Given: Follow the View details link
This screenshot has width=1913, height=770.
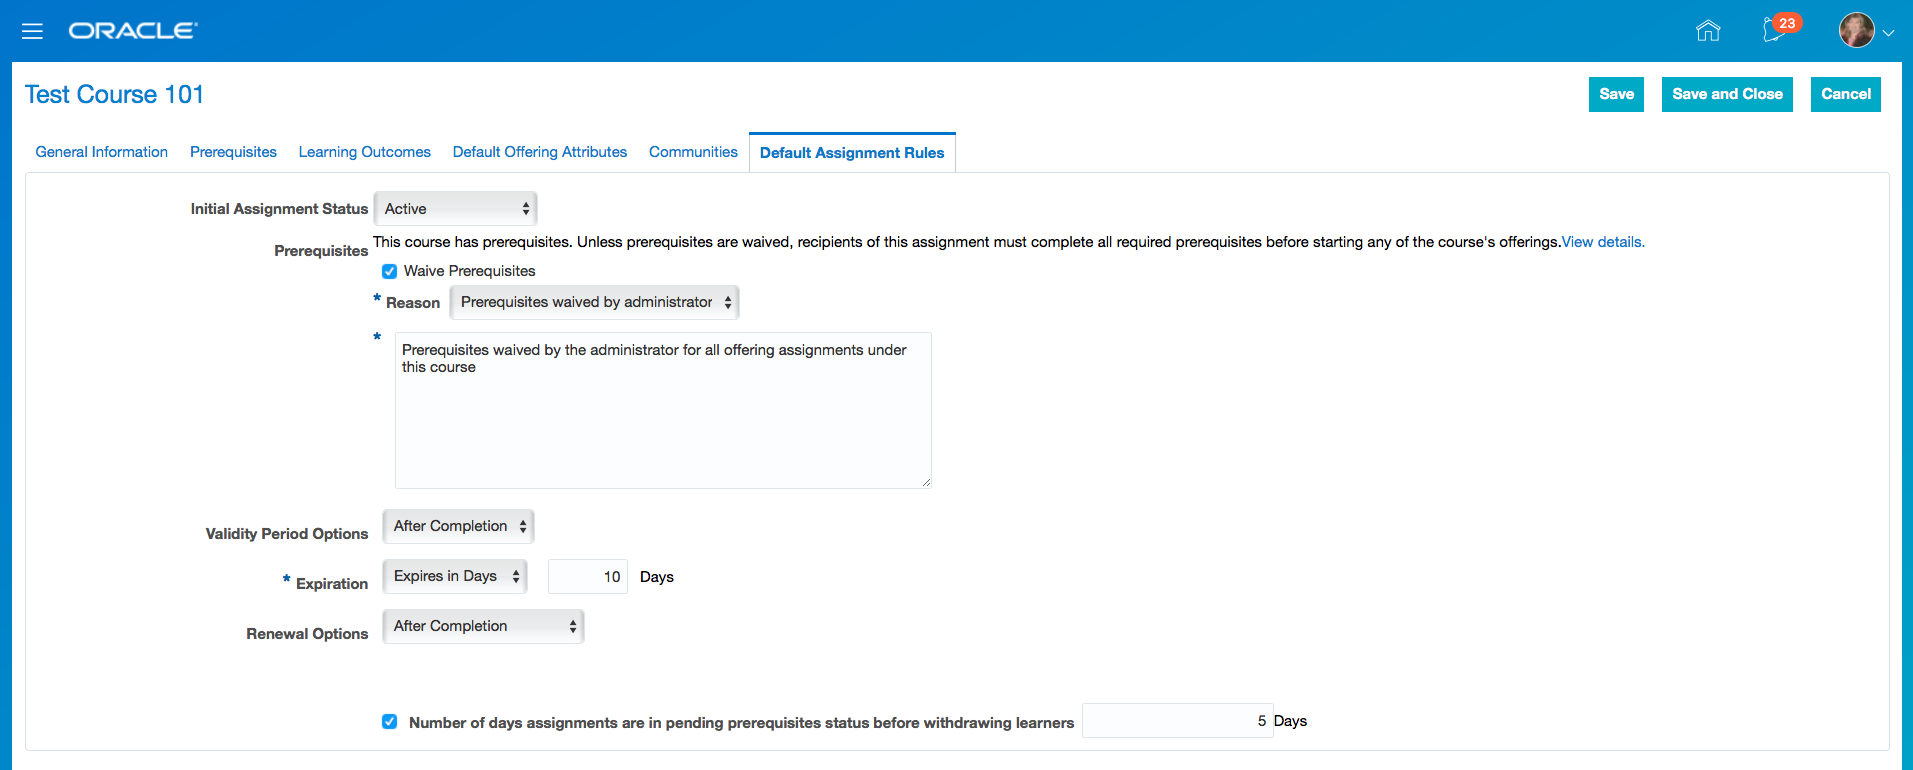Looking at the screenshot, I should (1603, 242).
